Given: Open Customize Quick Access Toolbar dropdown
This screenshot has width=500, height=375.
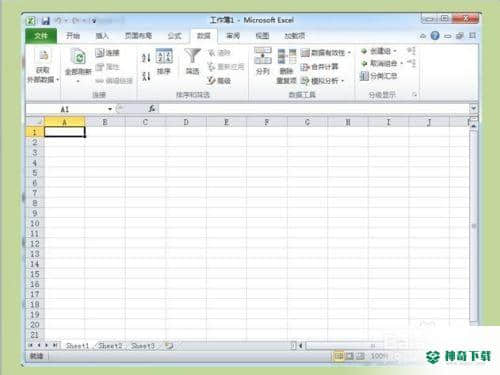Looking at the screenshot, I should 94,21.
